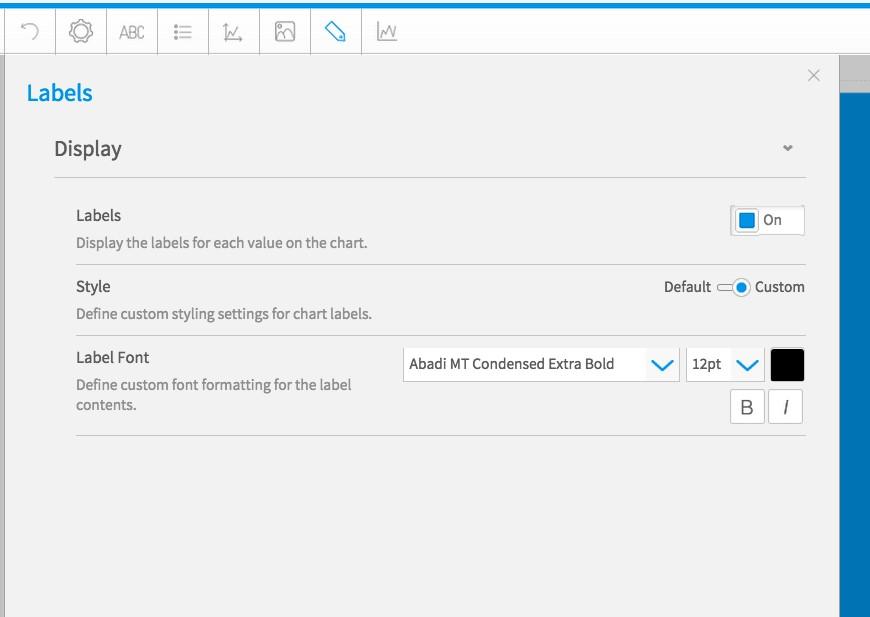This screenshot has height=617, width=870.
Task: Select the bulleted list legend icon
Action: (183, 32)
